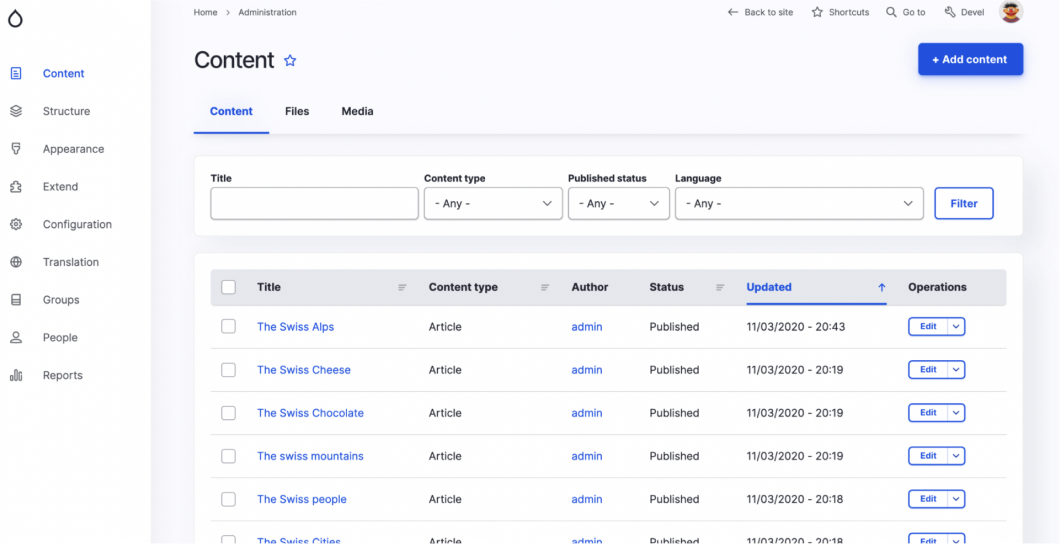The image size is (1060, 544).
Task: Check the box for The Swiss Alps
Action: tap(228, 327)
